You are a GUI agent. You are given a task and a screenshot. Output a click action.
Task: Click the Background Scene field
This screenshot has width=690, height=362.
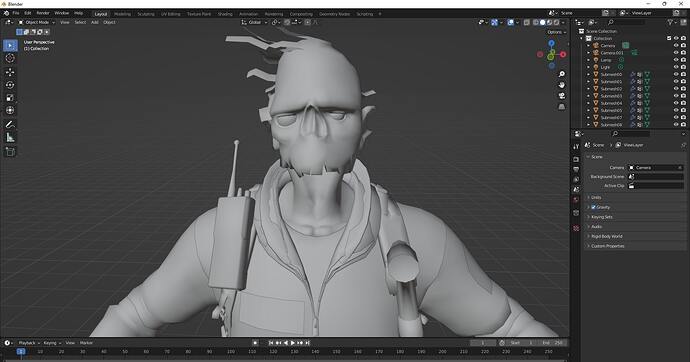[655, 176]
